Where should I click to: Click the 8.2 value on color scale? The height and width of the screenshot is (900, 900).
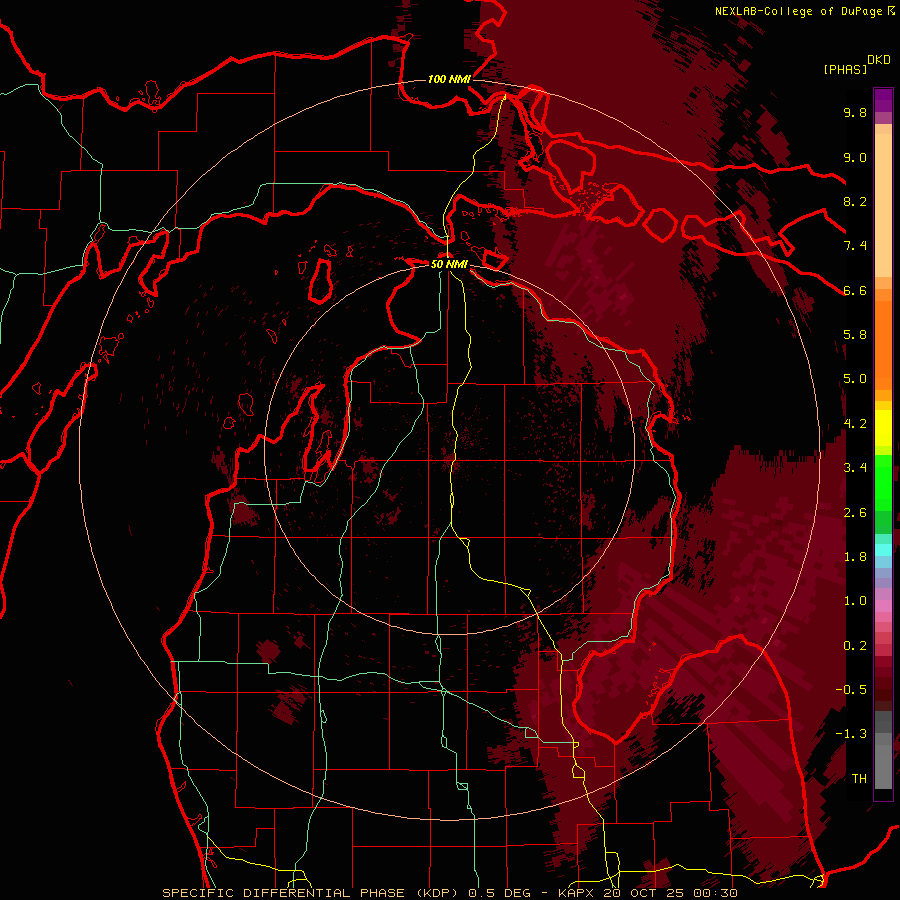tap(855, 201)
